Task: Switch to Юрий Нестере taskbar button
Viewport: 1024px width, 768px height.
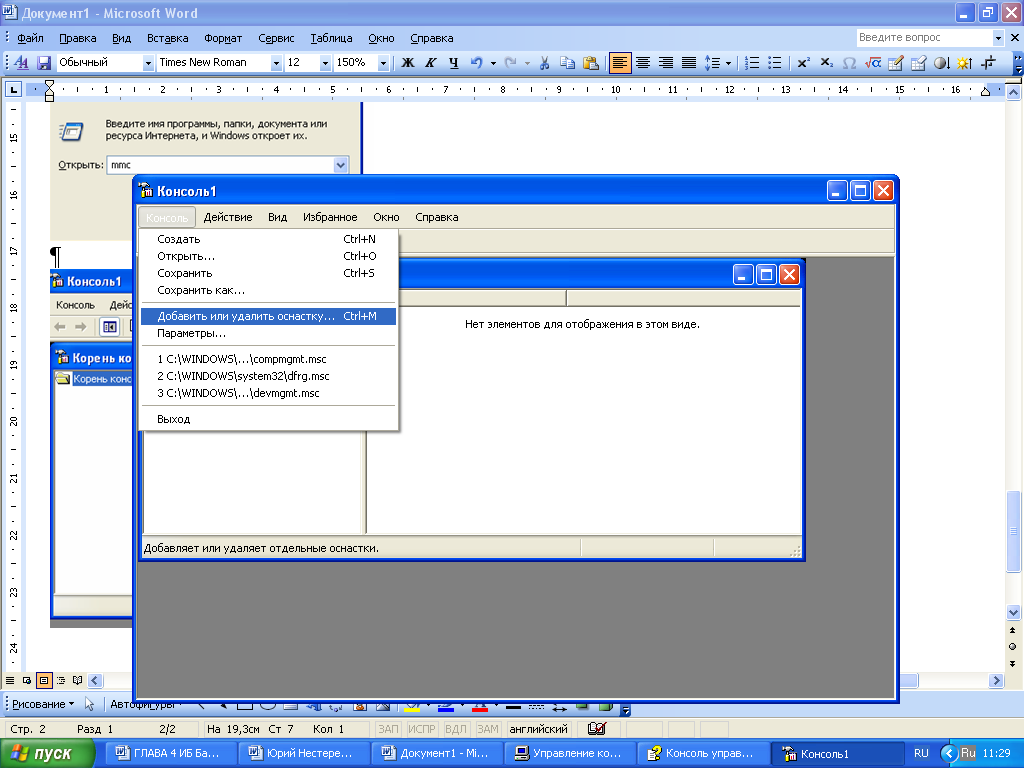Action: (304, 754)
